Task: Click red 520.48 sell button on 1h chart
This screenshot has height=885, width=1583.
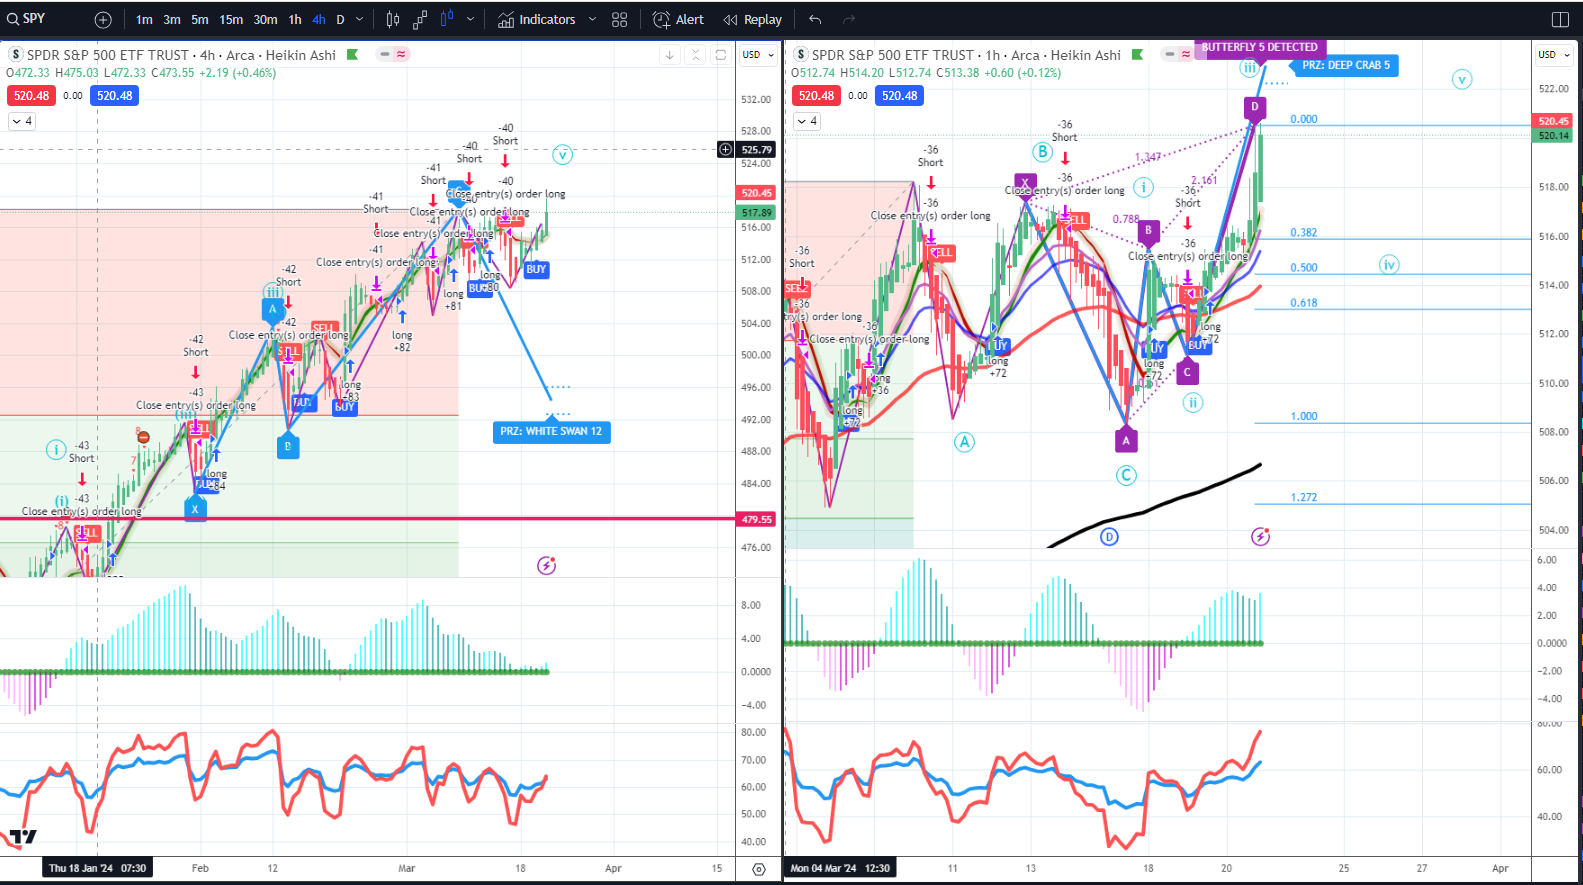Action: pyautogui.click(x=816, y=96)
